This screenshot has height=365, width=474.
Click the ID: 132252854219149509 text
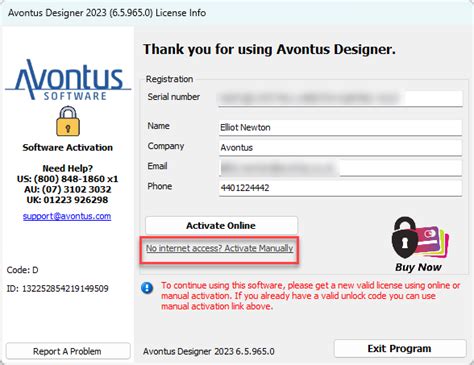[x=58, y=289]
